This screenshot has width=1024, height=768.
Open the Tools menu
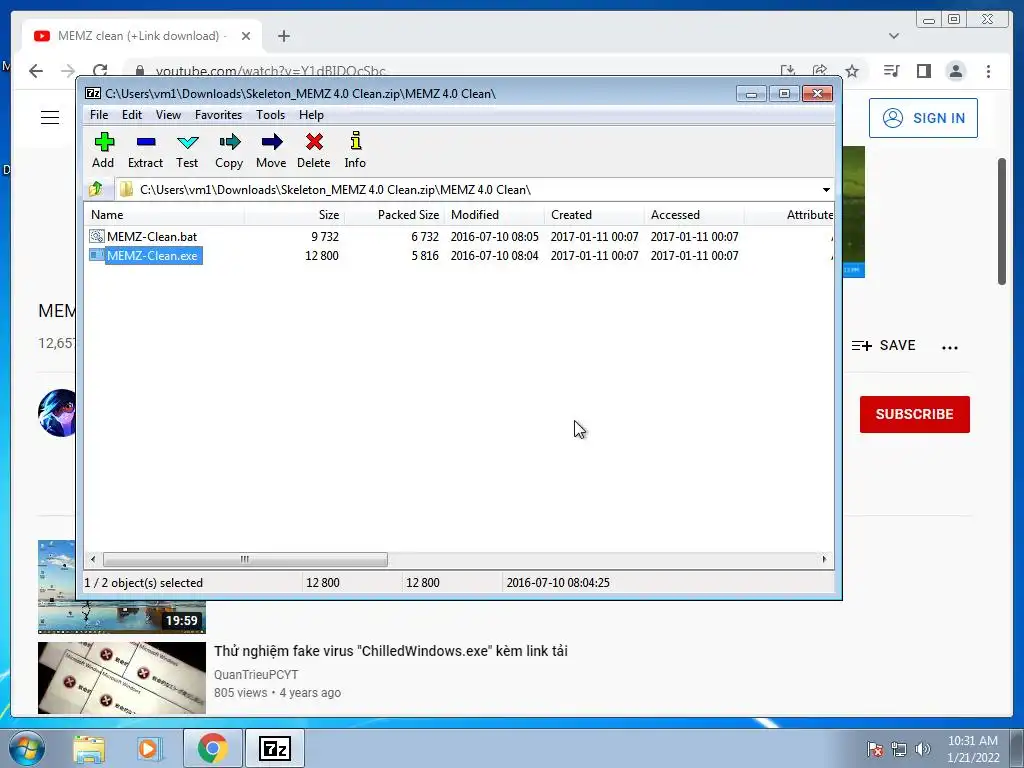click(270, 115)
